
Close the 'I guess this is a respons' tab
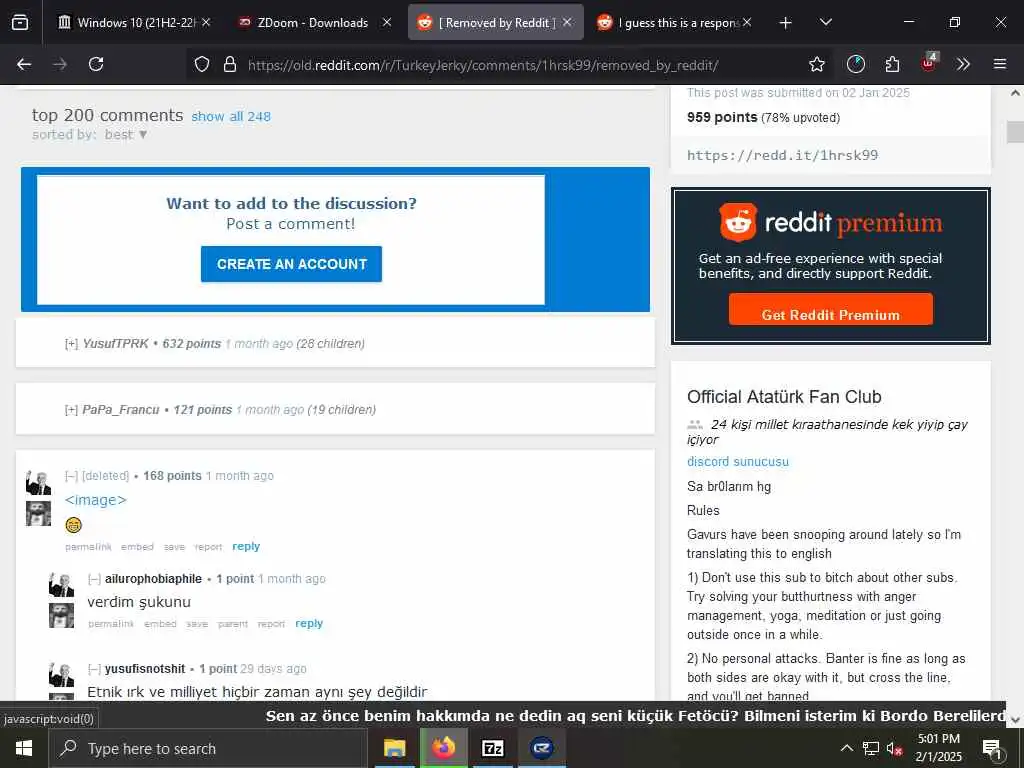[747, 22]
